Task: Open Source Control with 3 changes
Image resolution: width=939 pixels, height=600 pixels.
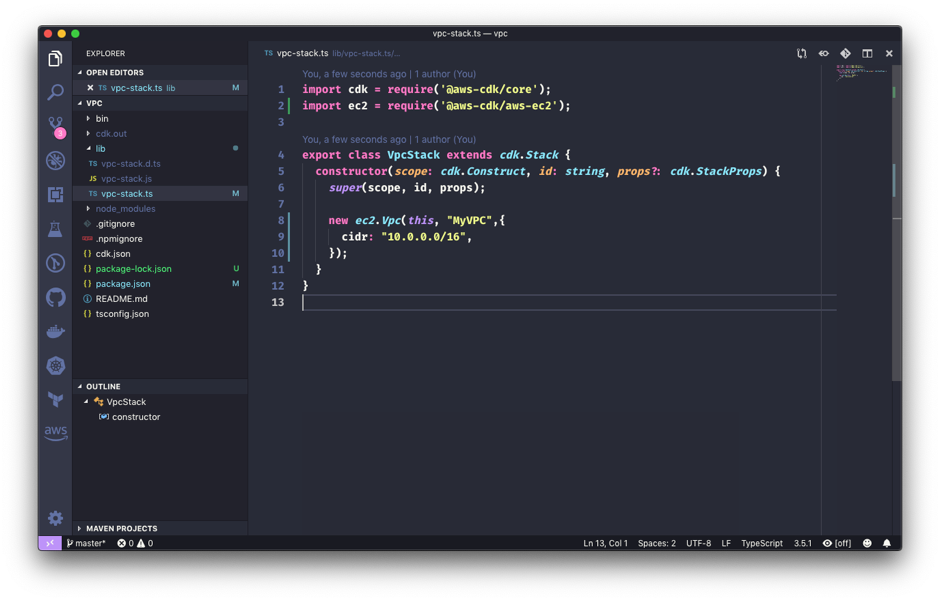Action: click(x=55, y=126)
